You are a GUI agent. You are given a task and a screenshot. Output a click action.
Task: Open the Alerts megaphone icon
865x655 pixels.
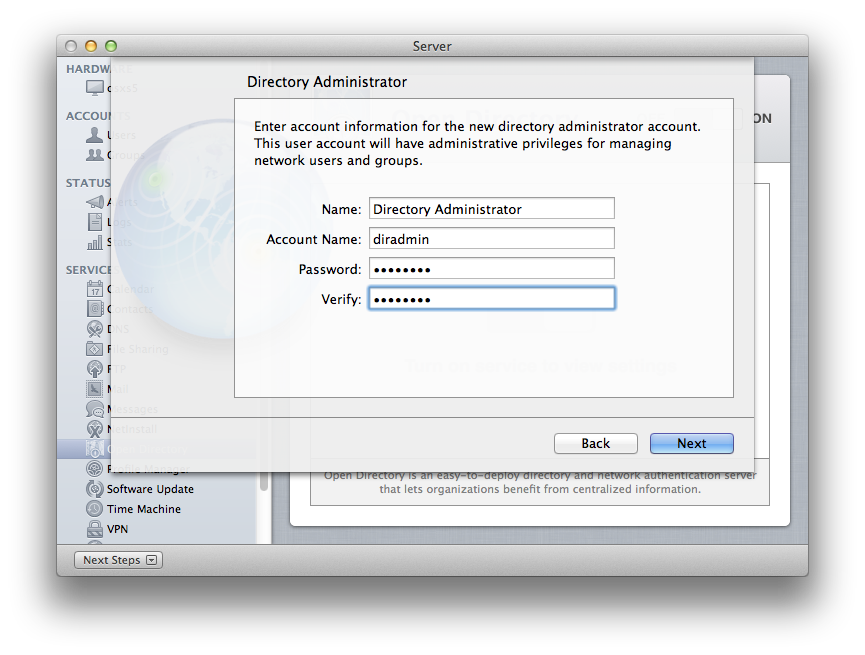tap(95, 202)
